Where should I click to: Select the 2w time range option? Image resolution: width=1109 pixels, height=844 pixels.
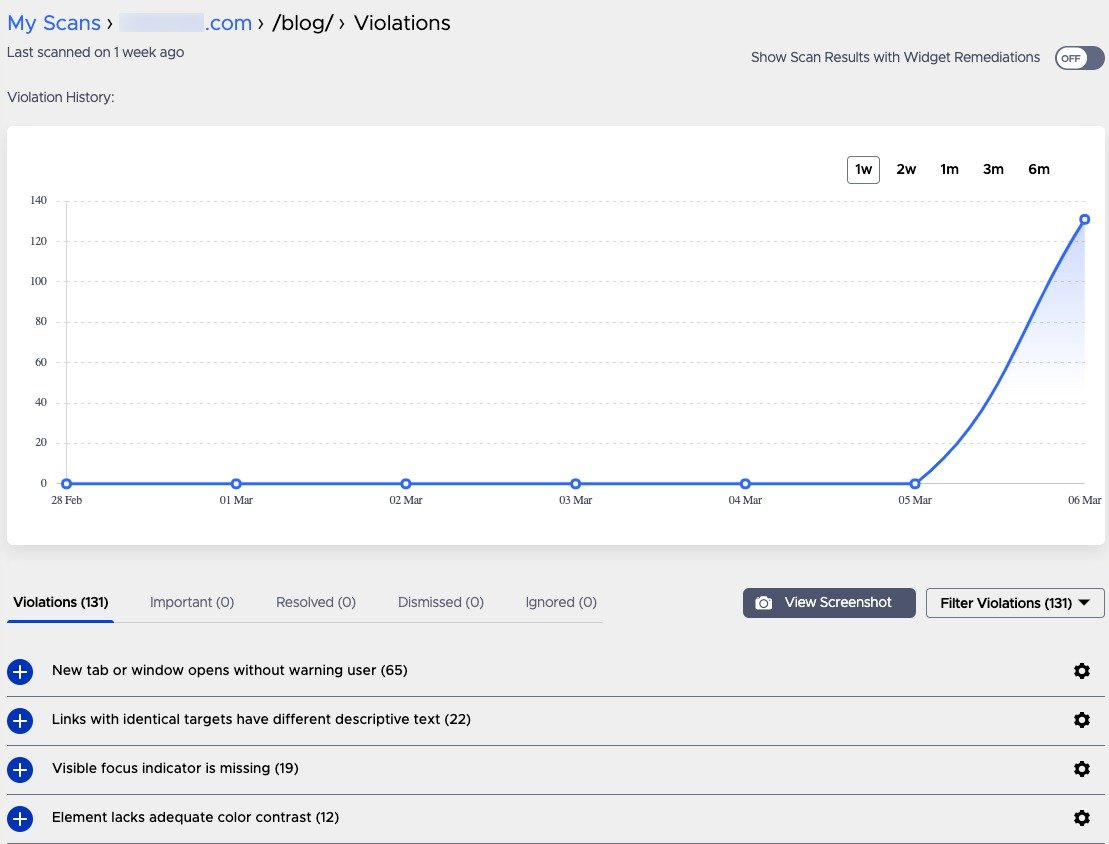[906, 169]
